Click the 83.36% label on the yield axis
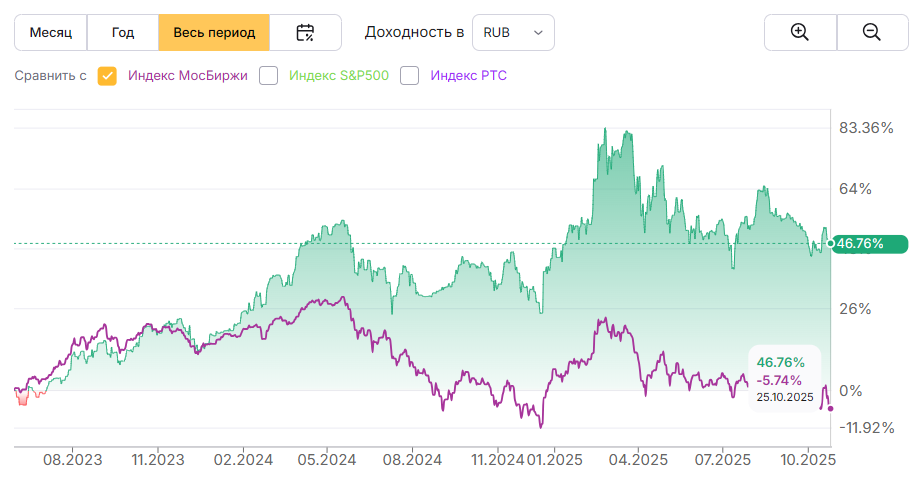Image resolution: width=919 pixels, height=477 pixels. pos(866,128)
